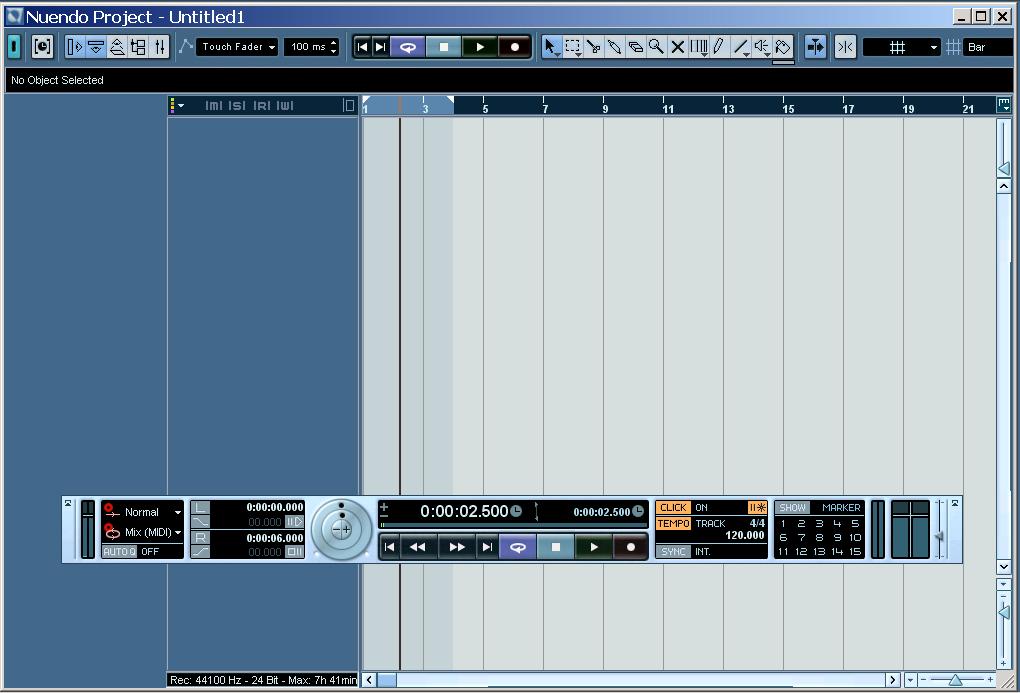Toggle the TEMPO track button
This screenshot has height=693, width=1020.
click(673, 523)
